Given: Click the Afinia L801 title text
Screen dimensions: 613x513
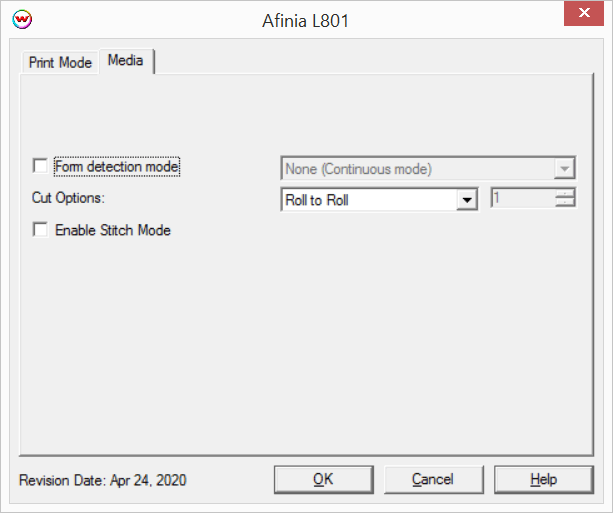Looking at the screenshot, I should 305,21.
